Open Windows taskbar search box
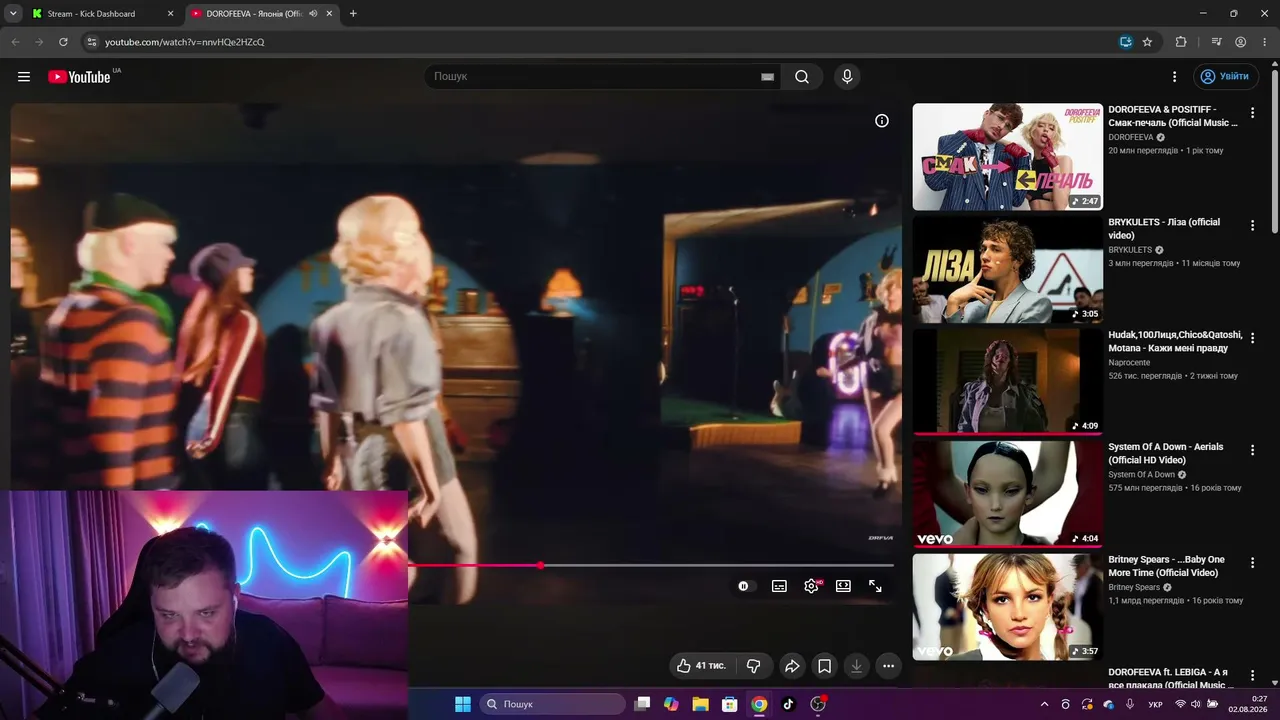This screenshot has height=720, width=1280. point(553,704)
